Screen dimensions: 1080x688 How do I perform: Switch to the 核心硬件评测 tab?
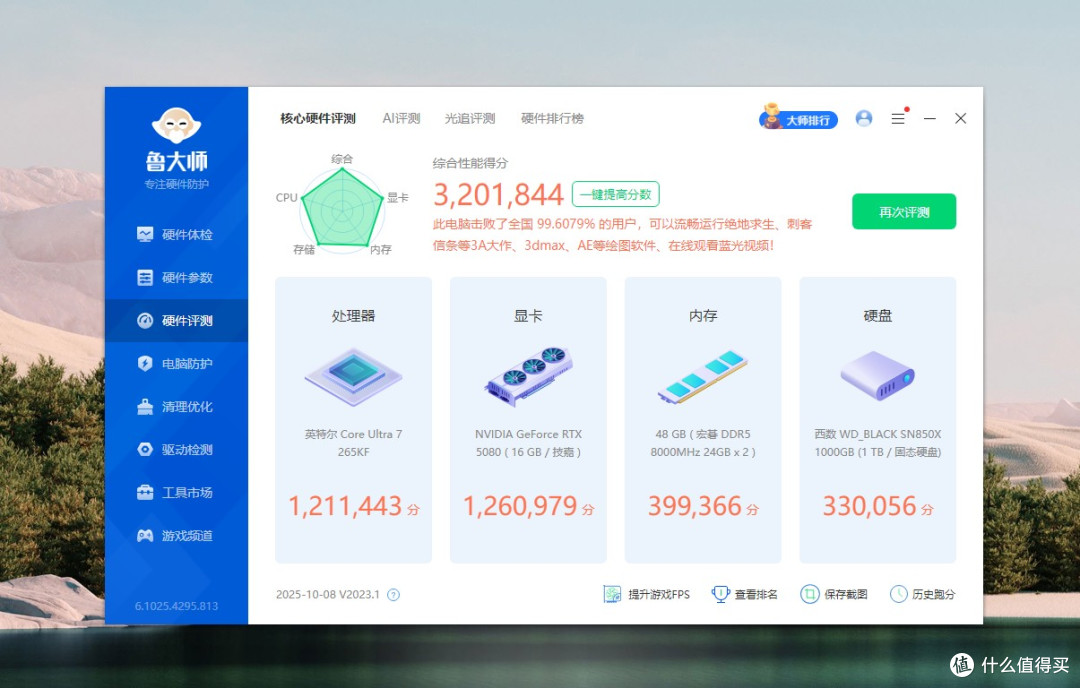(x=318, y=118)
